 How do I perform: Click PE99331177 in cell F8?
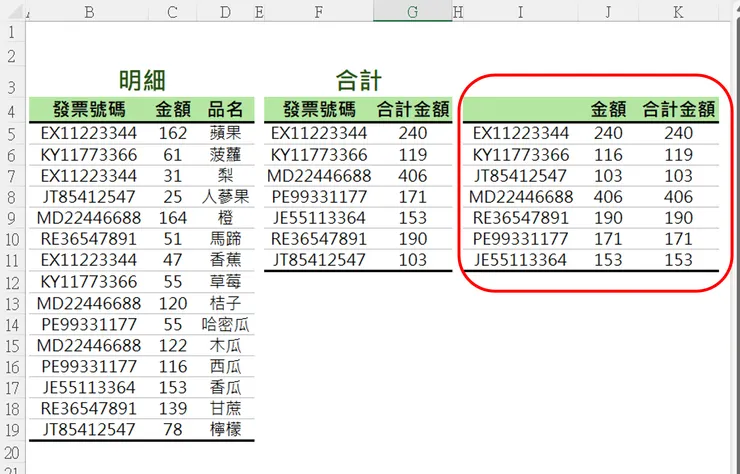point(319,197)
